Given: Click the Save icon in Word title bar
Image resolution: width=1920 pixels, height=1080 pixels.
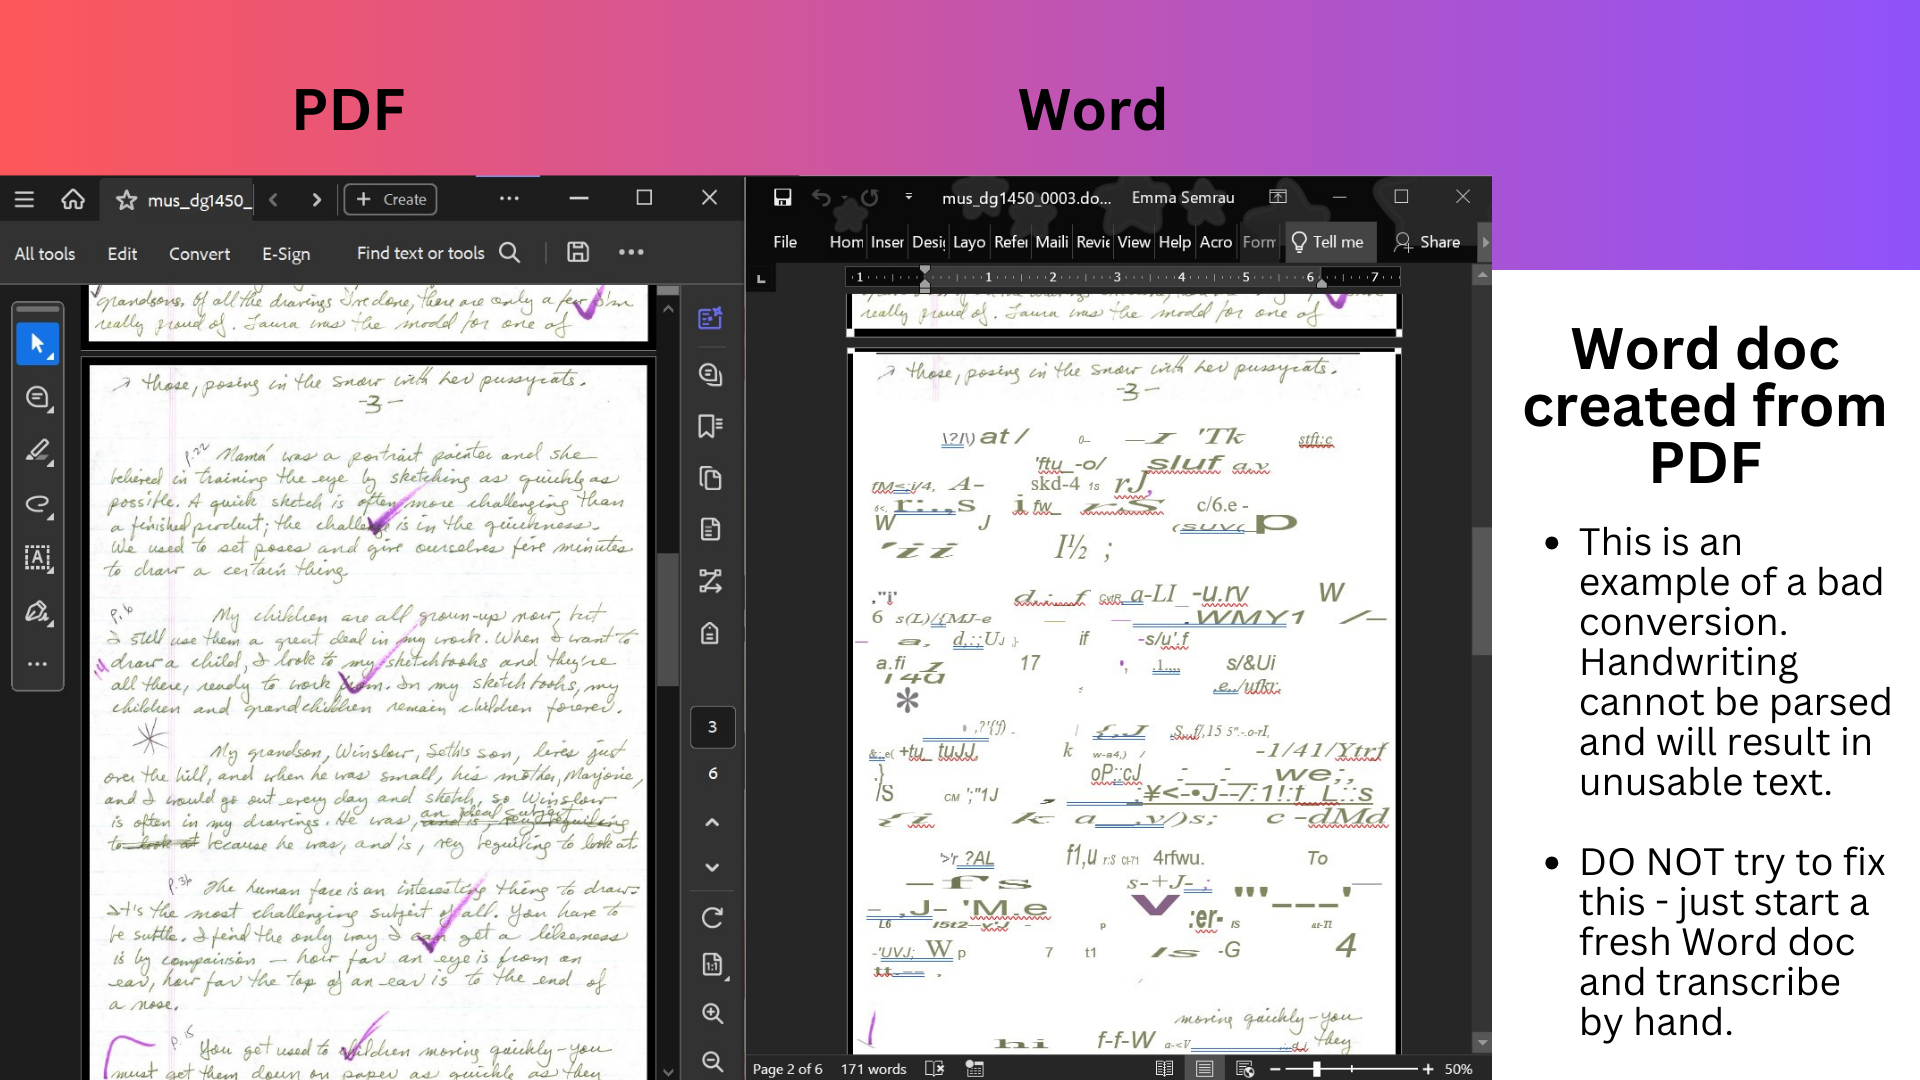Looking at the screenshot, I should 783,197.
